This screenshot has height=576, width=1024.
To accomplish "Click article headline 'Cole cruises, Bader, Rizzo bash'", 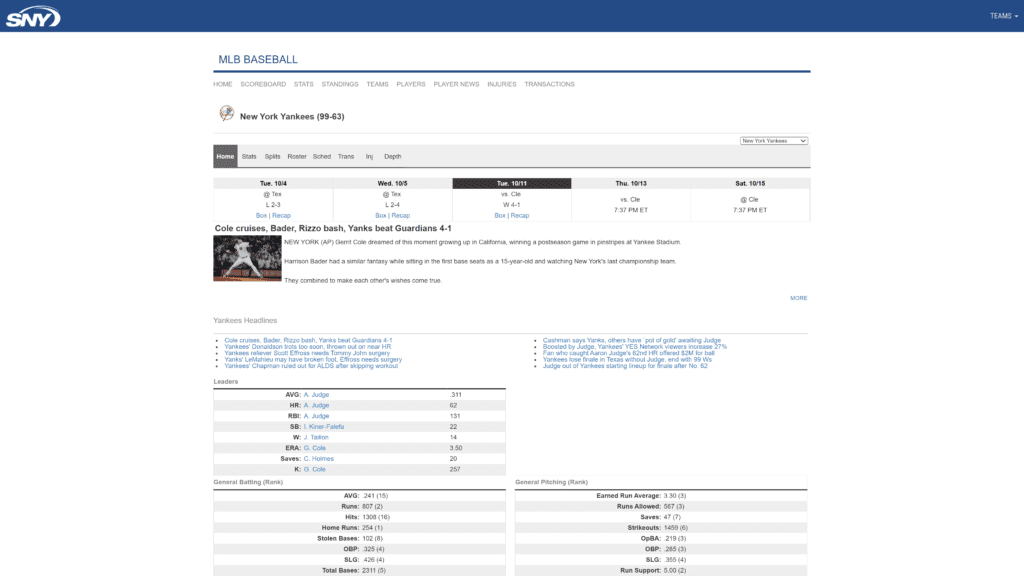I will (333, 229).
